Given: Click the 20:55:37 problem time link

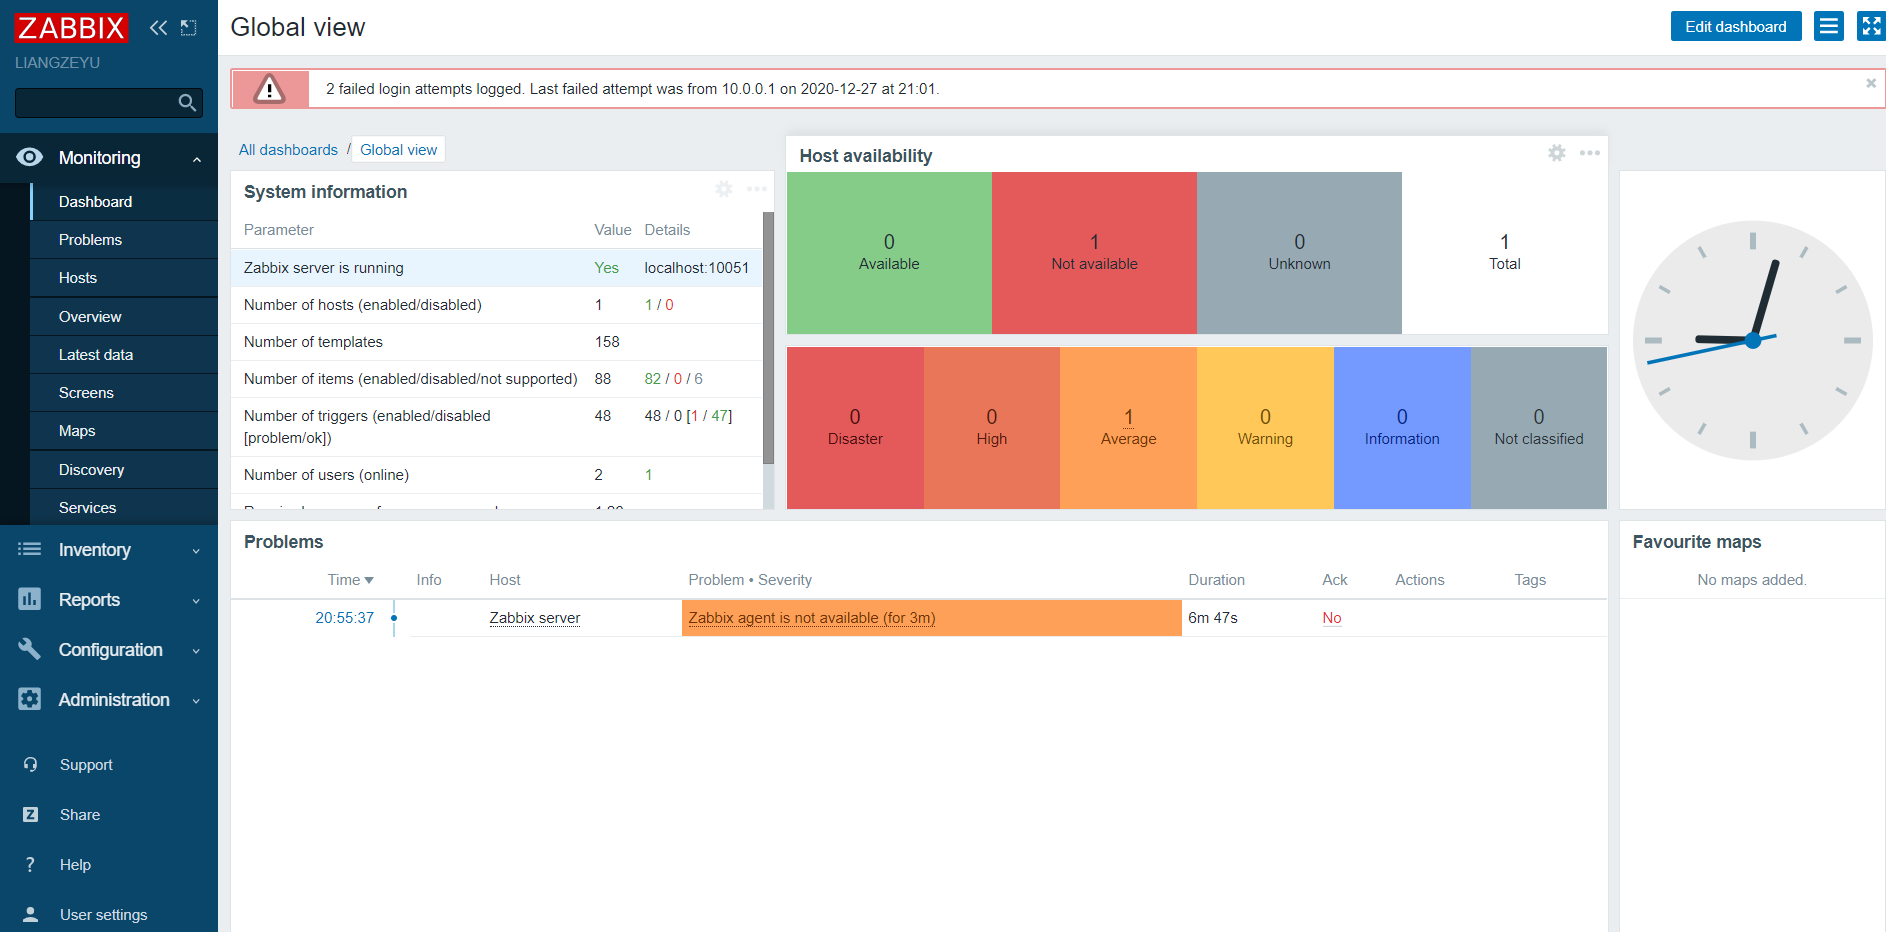Looking at the screenshot, I should tap(344, 618).
